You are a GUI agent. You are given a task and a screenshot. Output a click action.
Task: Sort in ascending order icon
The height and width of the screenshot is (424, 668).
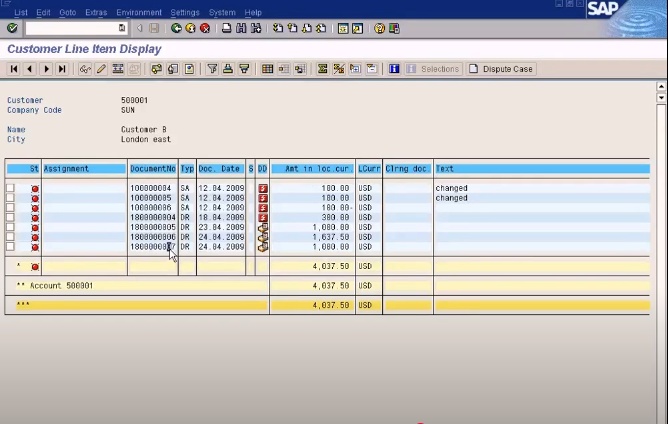(228, 69)
